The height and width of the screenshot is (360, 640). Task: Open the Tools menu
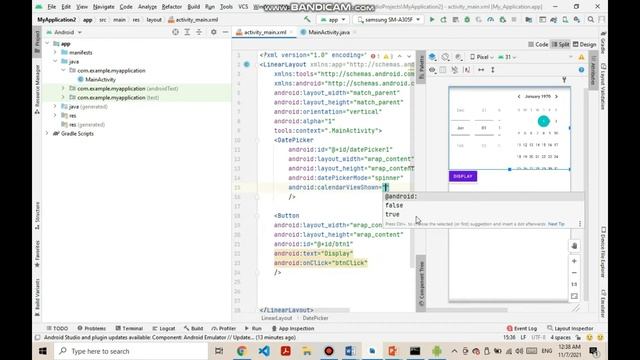[x=226, y=7]
